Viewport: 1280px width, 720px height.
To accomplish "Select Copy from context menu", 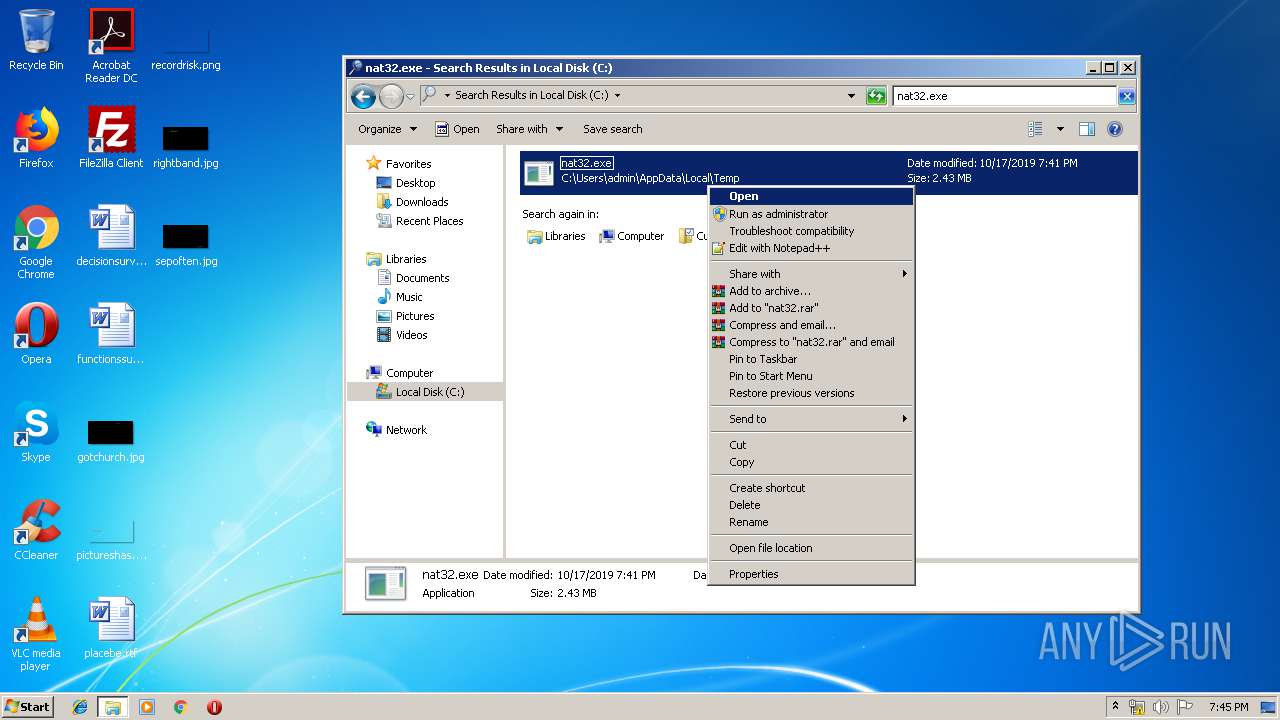I will 811,462.
